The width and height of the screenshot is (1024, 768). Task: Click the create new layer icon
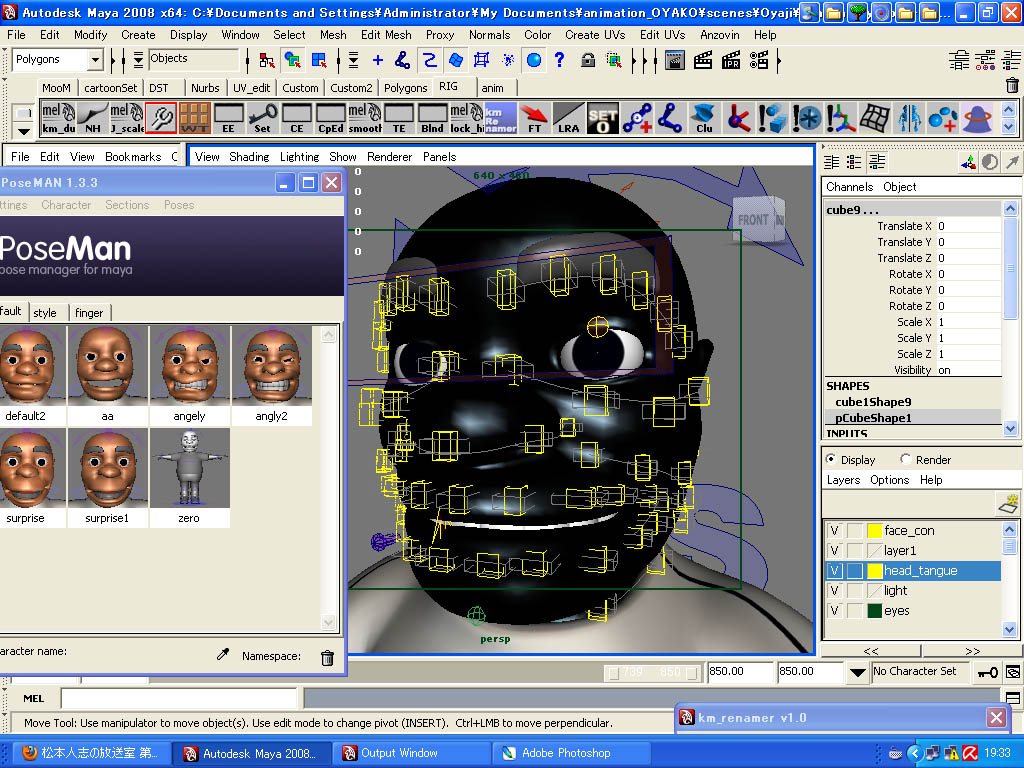[1009, 504]
